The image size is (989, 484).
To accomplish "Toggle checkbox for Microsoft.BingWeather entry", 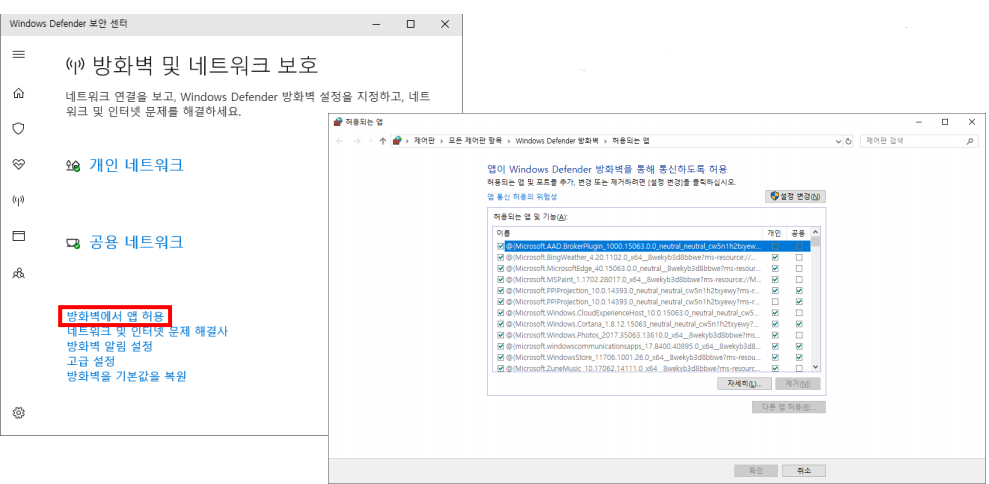I will point(501,257).
